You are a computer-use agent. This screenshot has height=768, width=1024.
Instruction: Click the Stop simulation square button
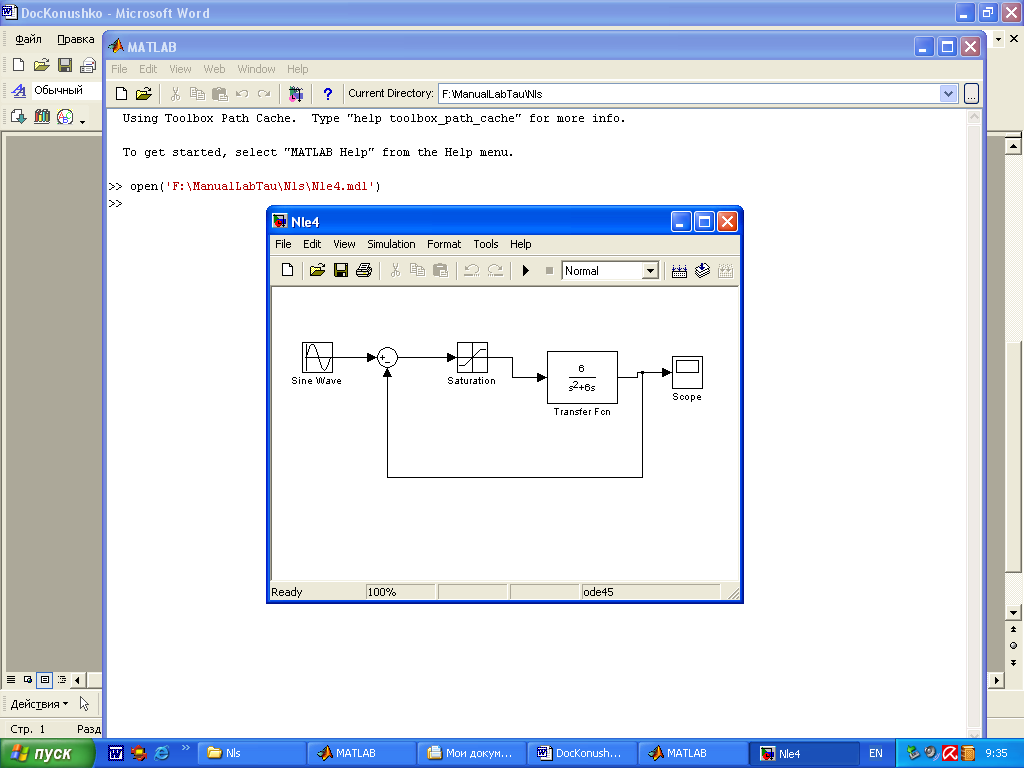(x=549, y=270)
